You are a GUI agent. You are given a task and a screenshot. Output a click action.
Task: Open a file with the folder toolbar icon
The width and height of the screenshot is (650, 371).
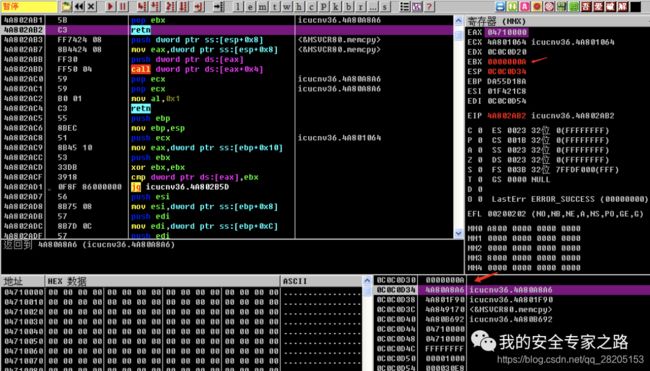pos(67,6)
